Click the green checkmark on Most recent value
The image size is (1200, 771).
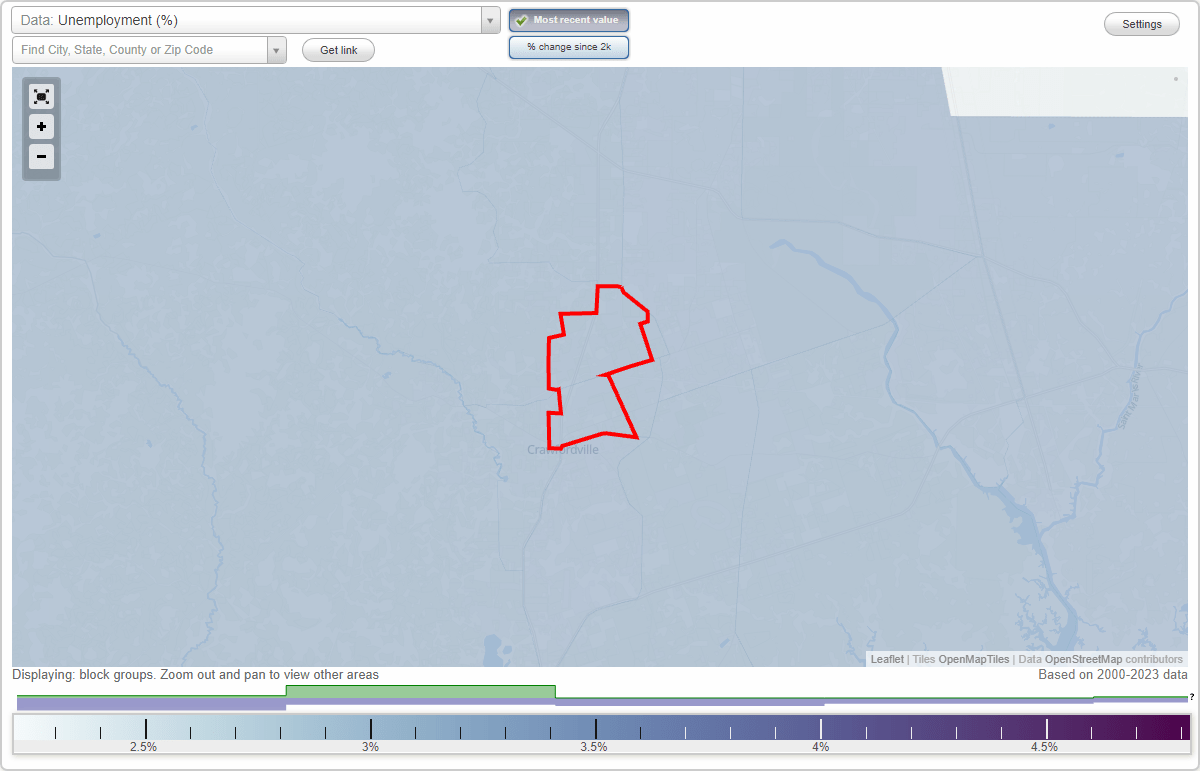(521, 20)
